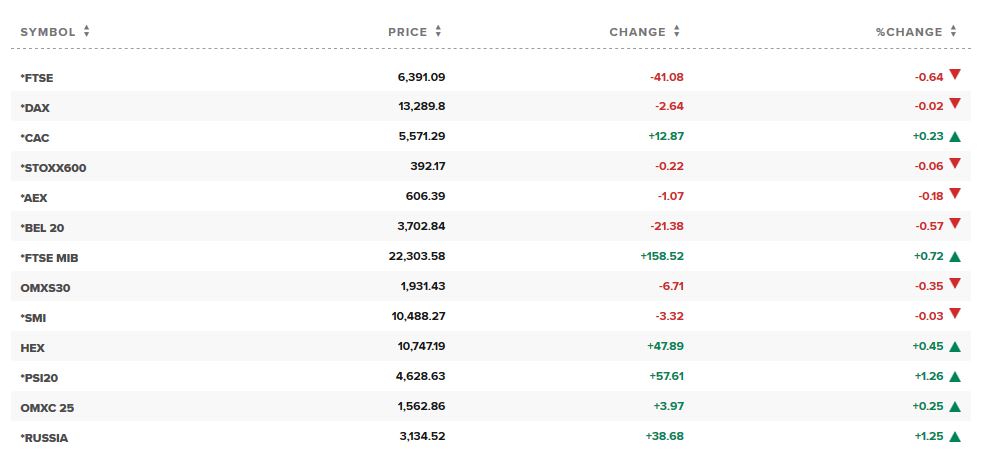986x469 pixels.
Task: Click the green up arrow in OMXC 25 row
Action: coord(955,407)
